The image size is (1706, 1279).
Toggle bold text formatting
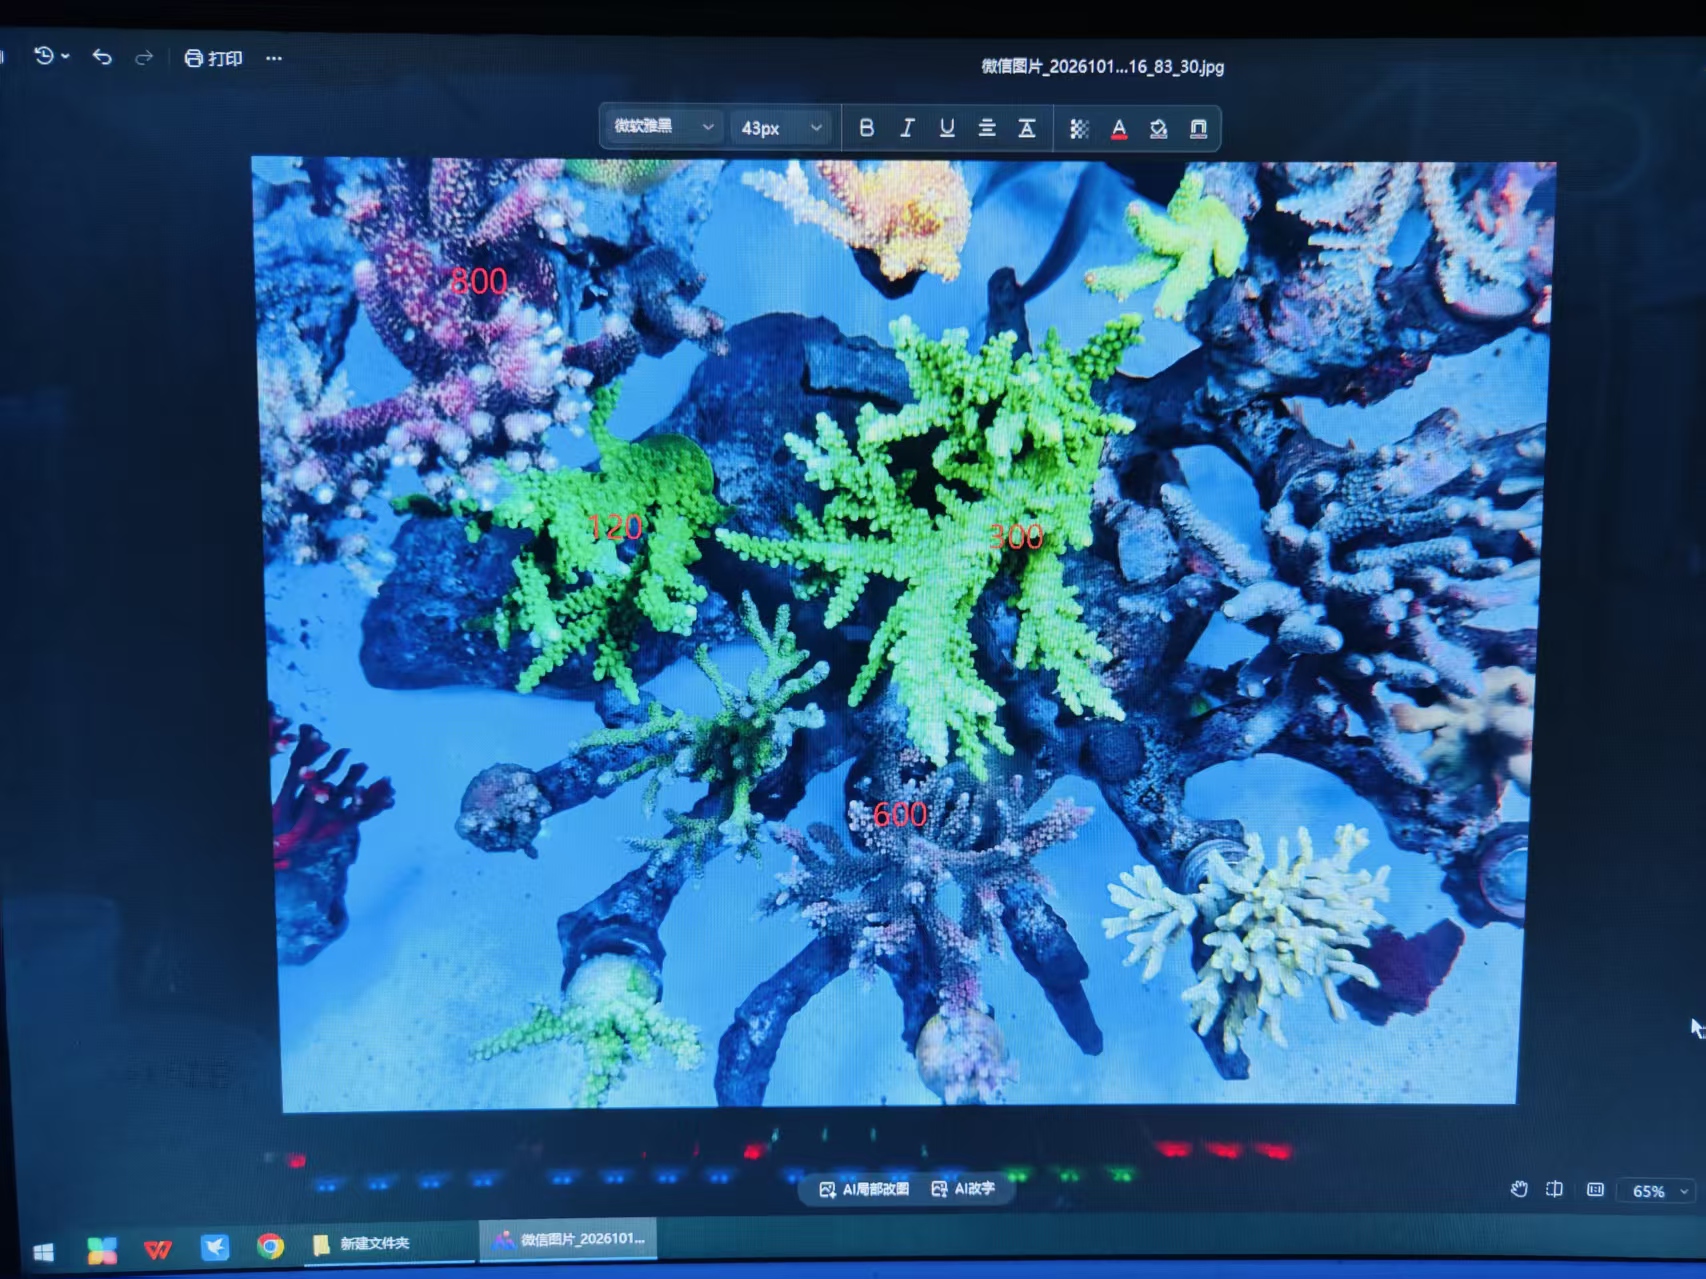coord(867,128)
